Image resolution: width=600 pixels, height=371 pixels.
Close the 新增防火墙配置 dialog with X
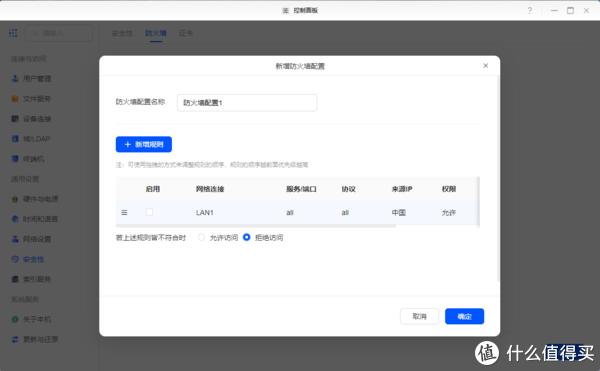[486, 66]
